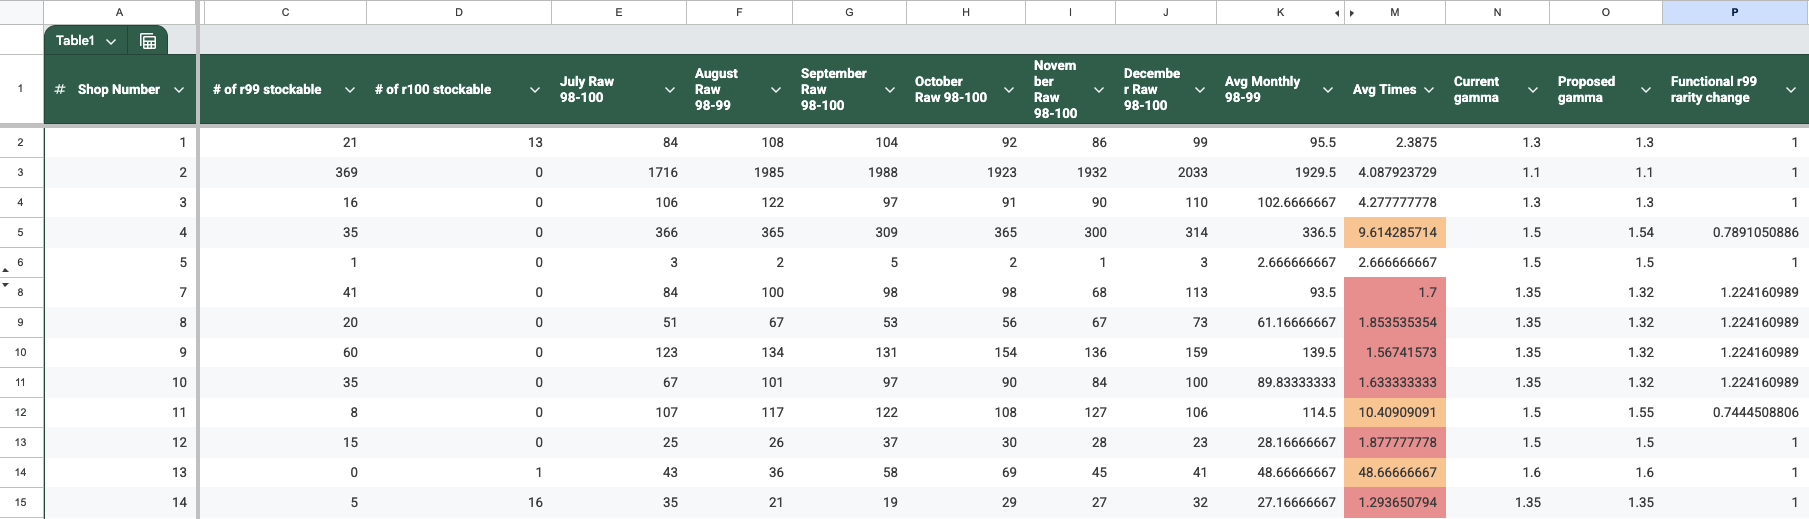1809x519 pixels.
Task: Click the cell with value 1.56741573
Action: [x=1395, y=352]
